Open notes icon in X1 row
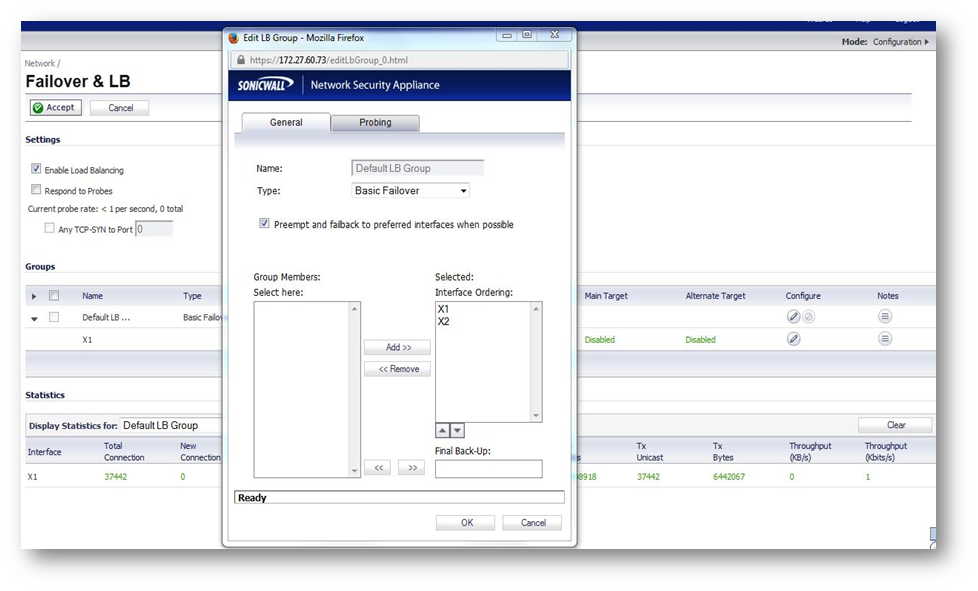 [x=885, y=339]
